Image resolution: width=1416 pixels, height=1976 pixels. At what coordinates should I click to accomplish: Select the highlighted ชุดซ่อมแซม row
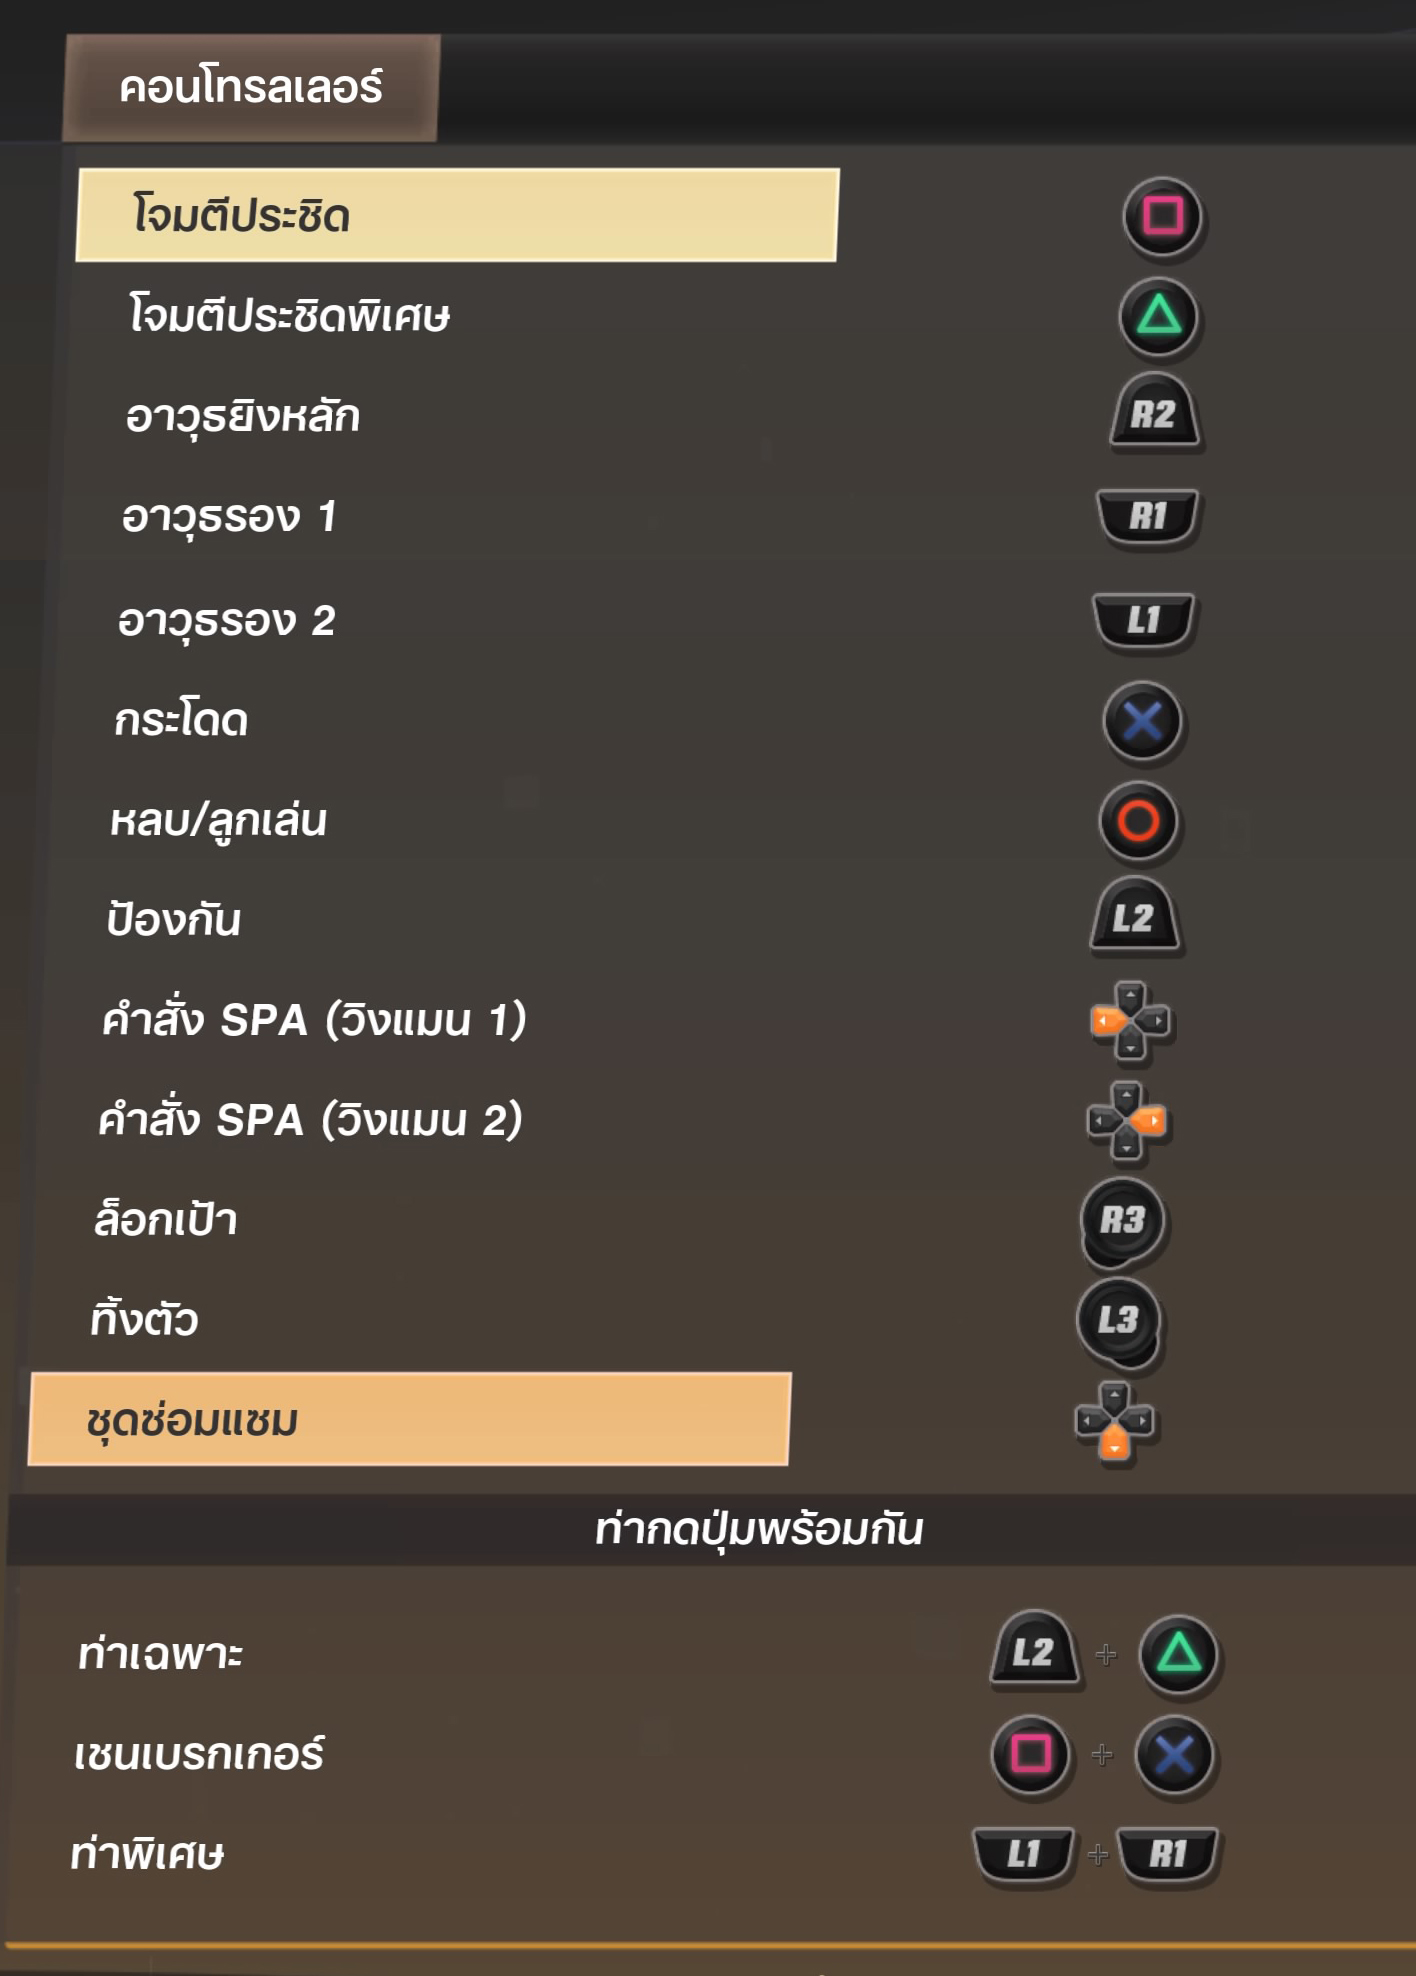(410, 1420)
